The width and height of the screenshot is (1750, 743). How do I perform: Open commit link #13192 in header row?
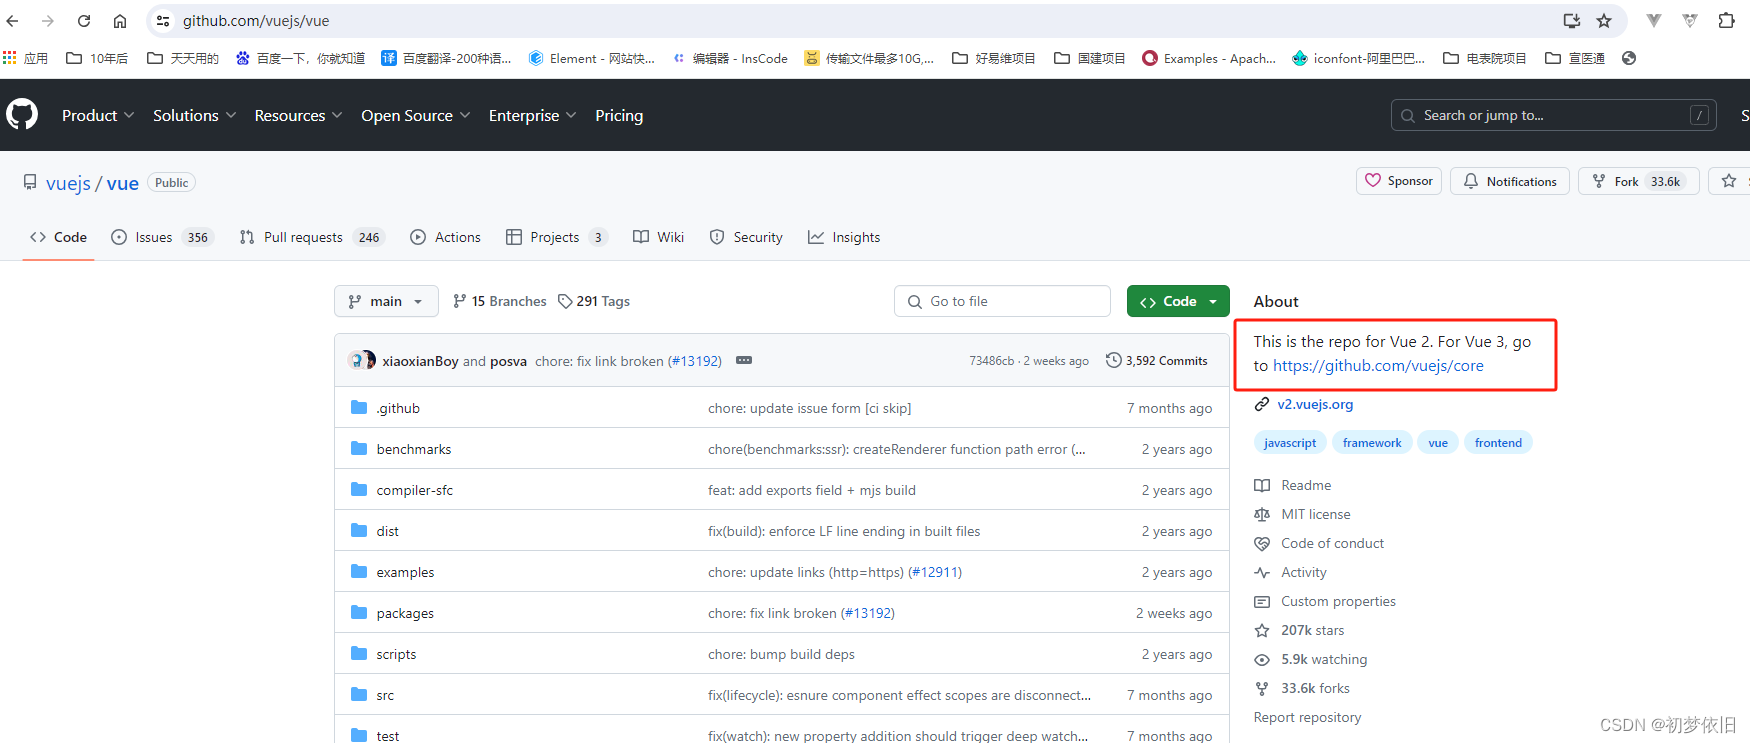(695, 361)
